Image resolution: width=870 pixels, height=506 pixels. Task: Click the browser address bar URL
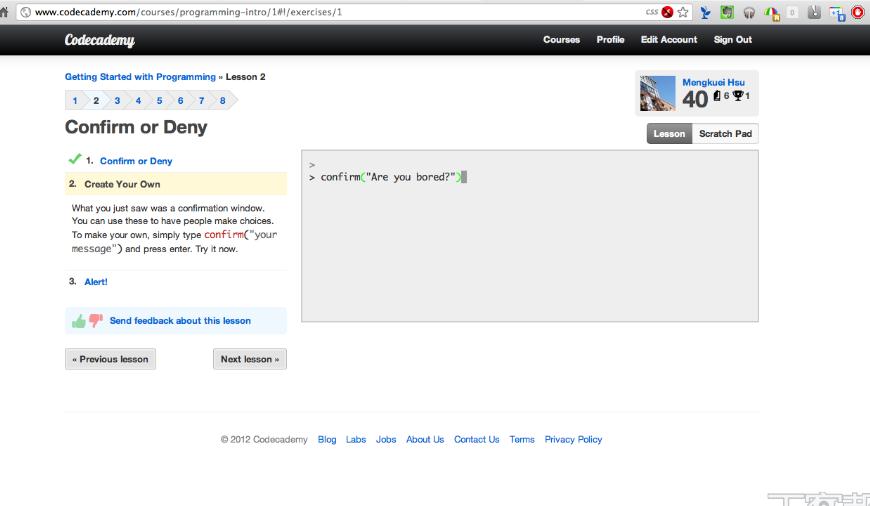pos(189,12)
